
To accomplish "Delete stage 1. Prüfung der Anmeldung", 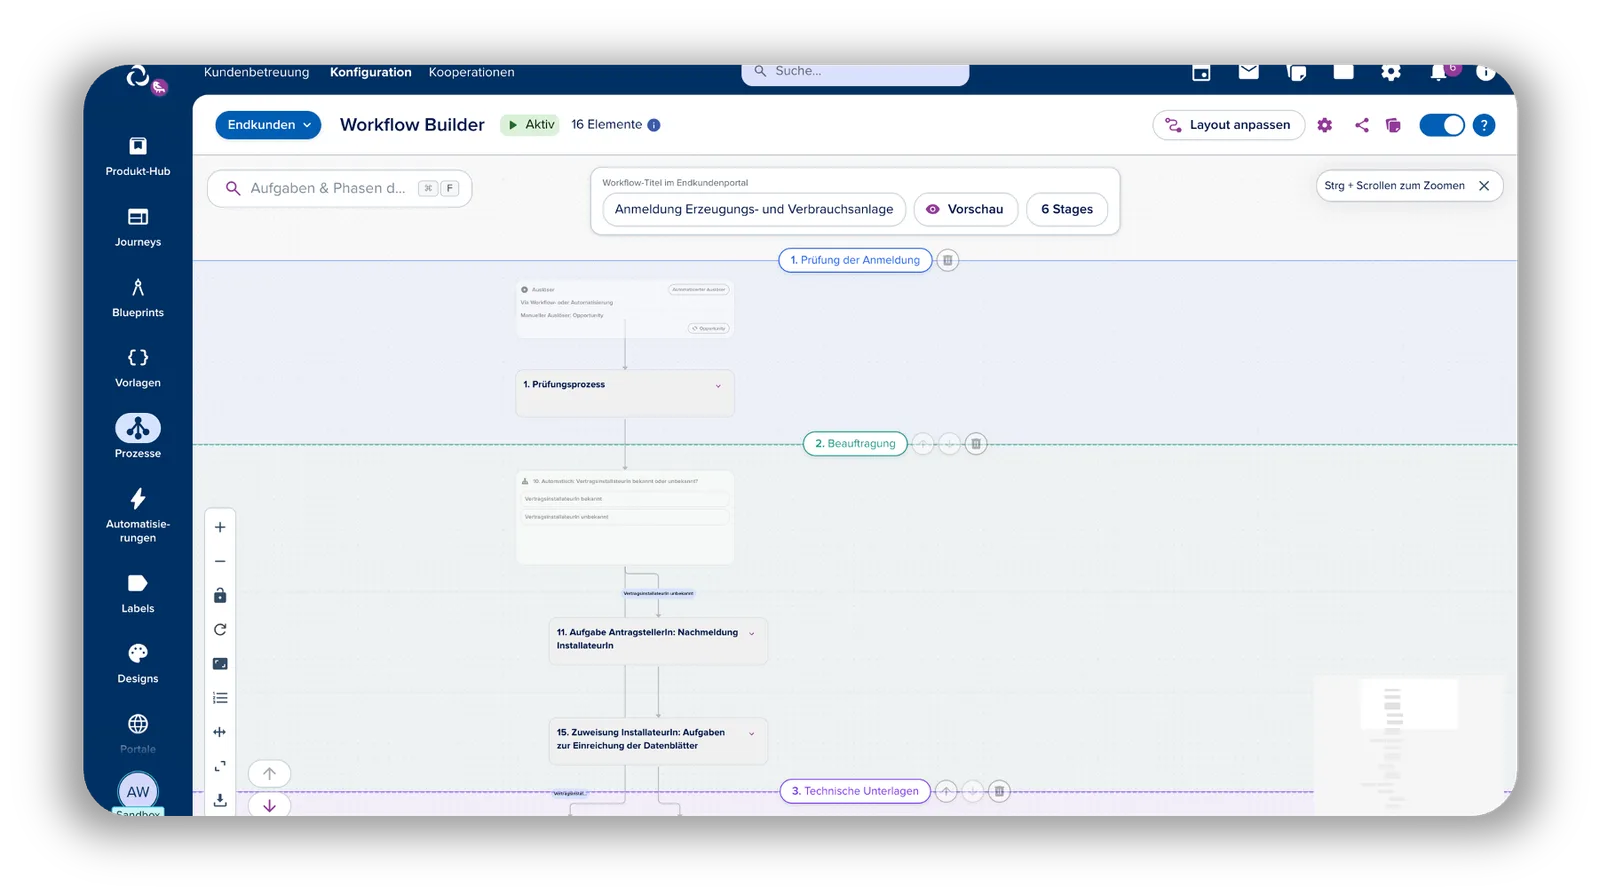I will pos(948,260).
